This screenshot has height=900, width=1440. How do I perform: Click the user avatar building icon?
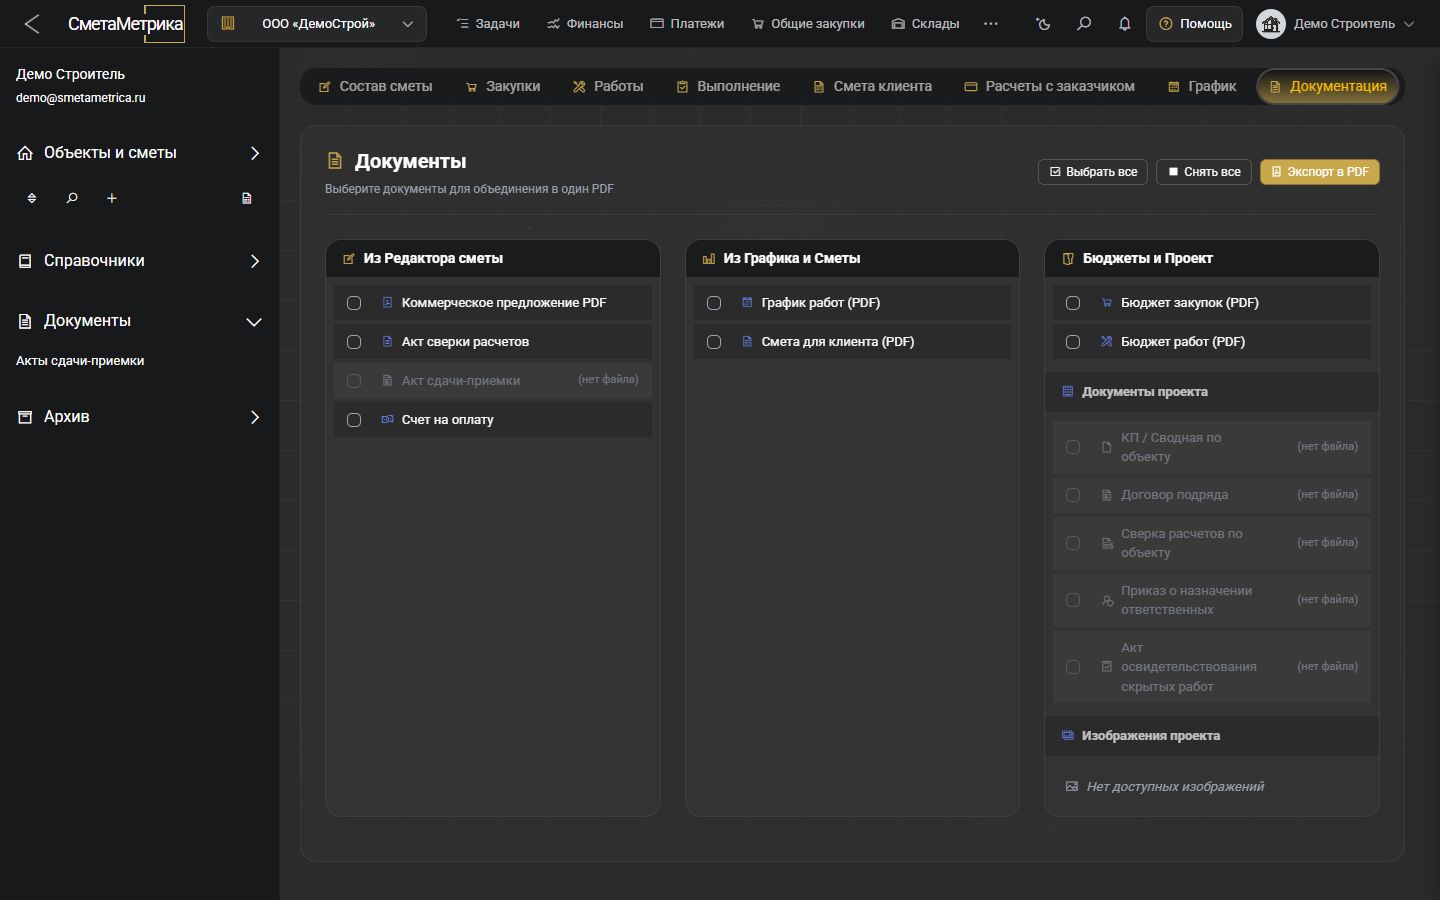pyautogui.click(x=1271, y=24)
